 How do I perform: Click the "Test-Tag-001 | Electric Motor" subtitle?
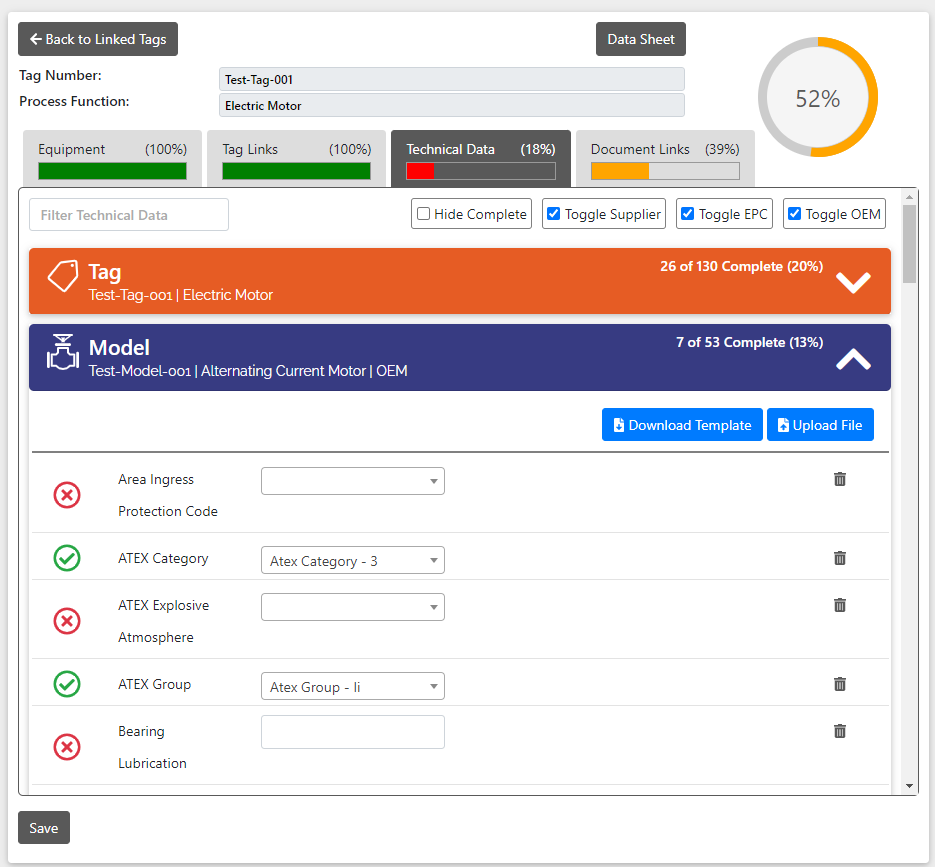[x=181, y=295]
